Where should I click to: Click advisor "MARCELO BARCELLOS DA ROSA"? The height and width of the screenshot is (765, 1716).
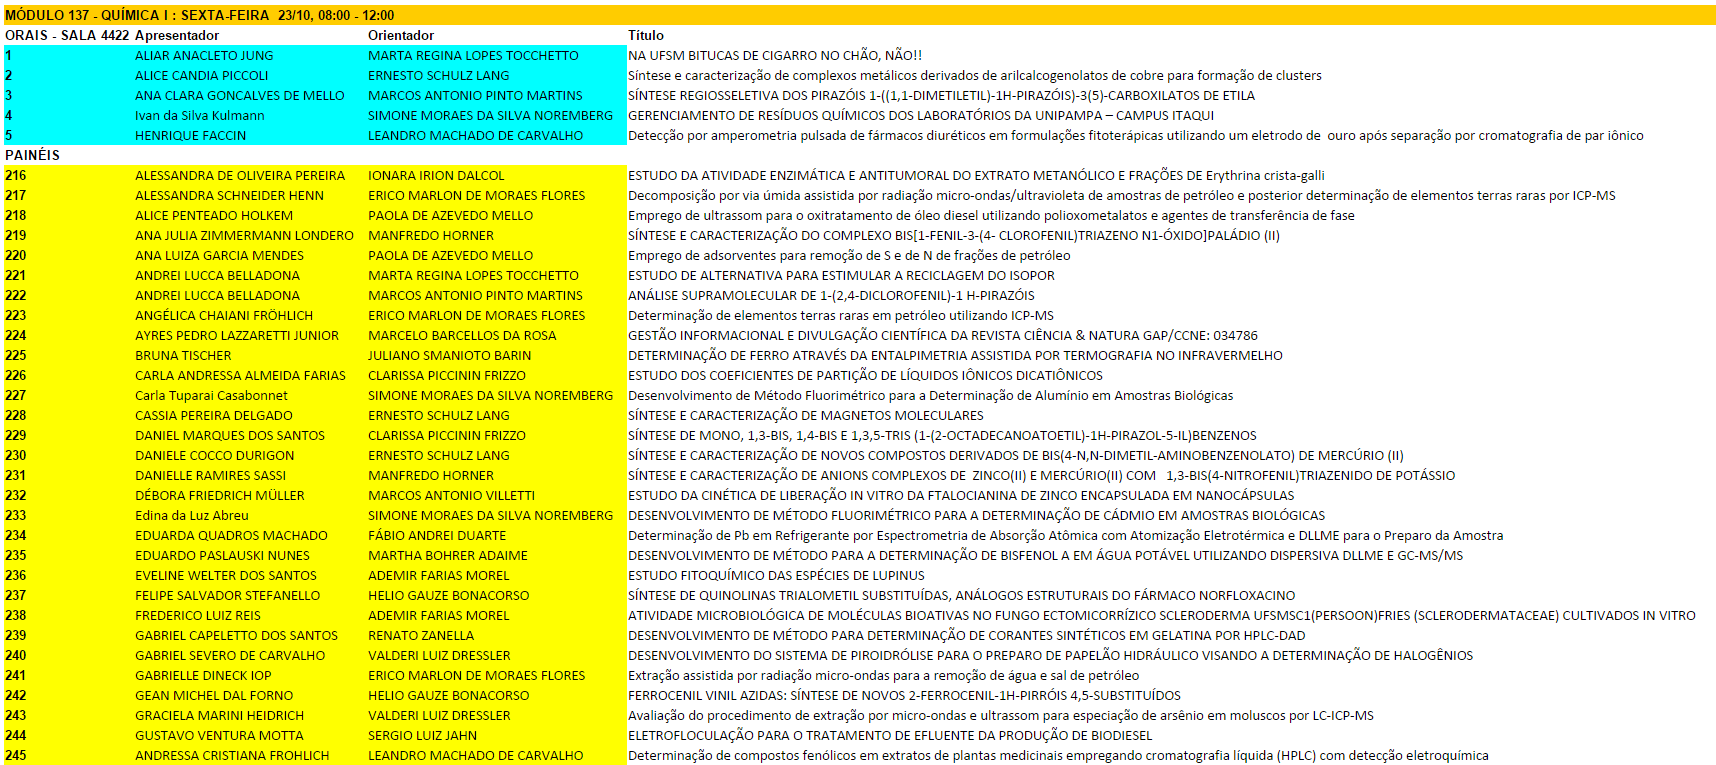pyautogui.click(x=462, y=335)
